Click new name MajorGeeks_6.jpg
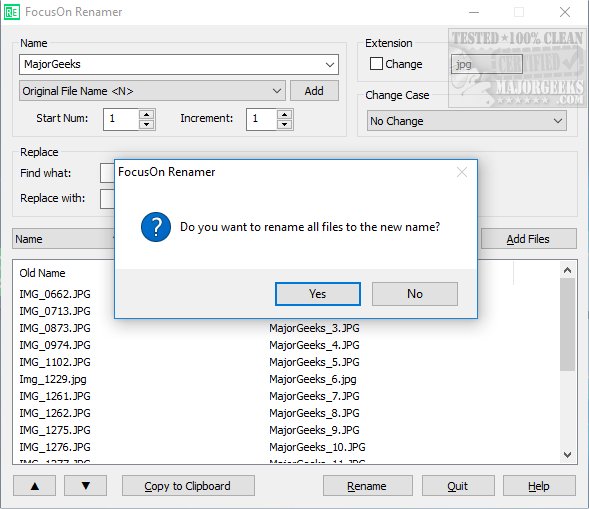 (x=313, y=379)
